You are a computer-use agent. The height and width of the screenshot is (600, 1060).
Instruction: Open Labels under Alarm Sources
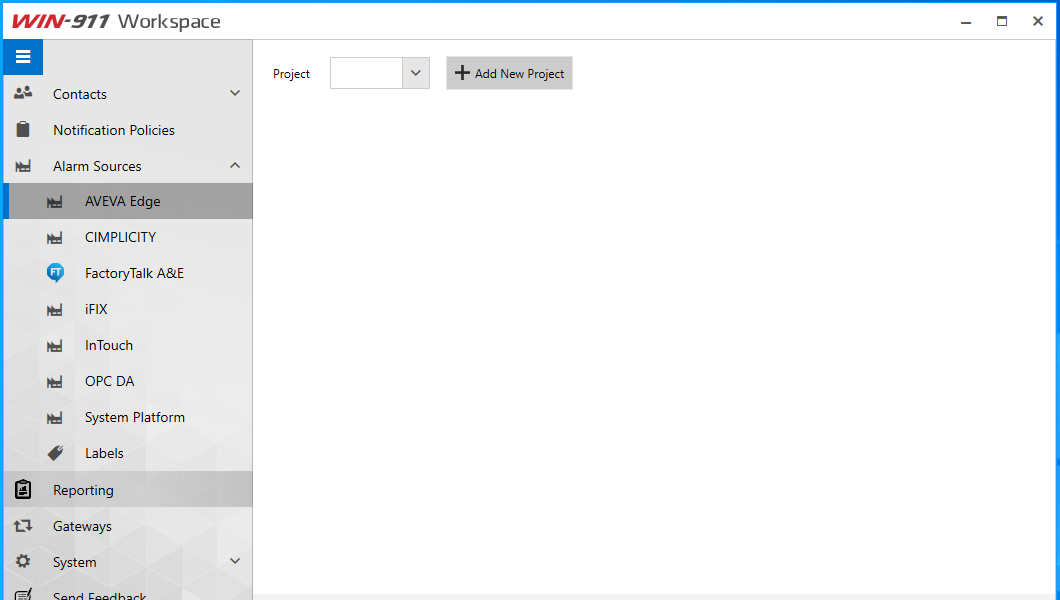coord(128,453)
